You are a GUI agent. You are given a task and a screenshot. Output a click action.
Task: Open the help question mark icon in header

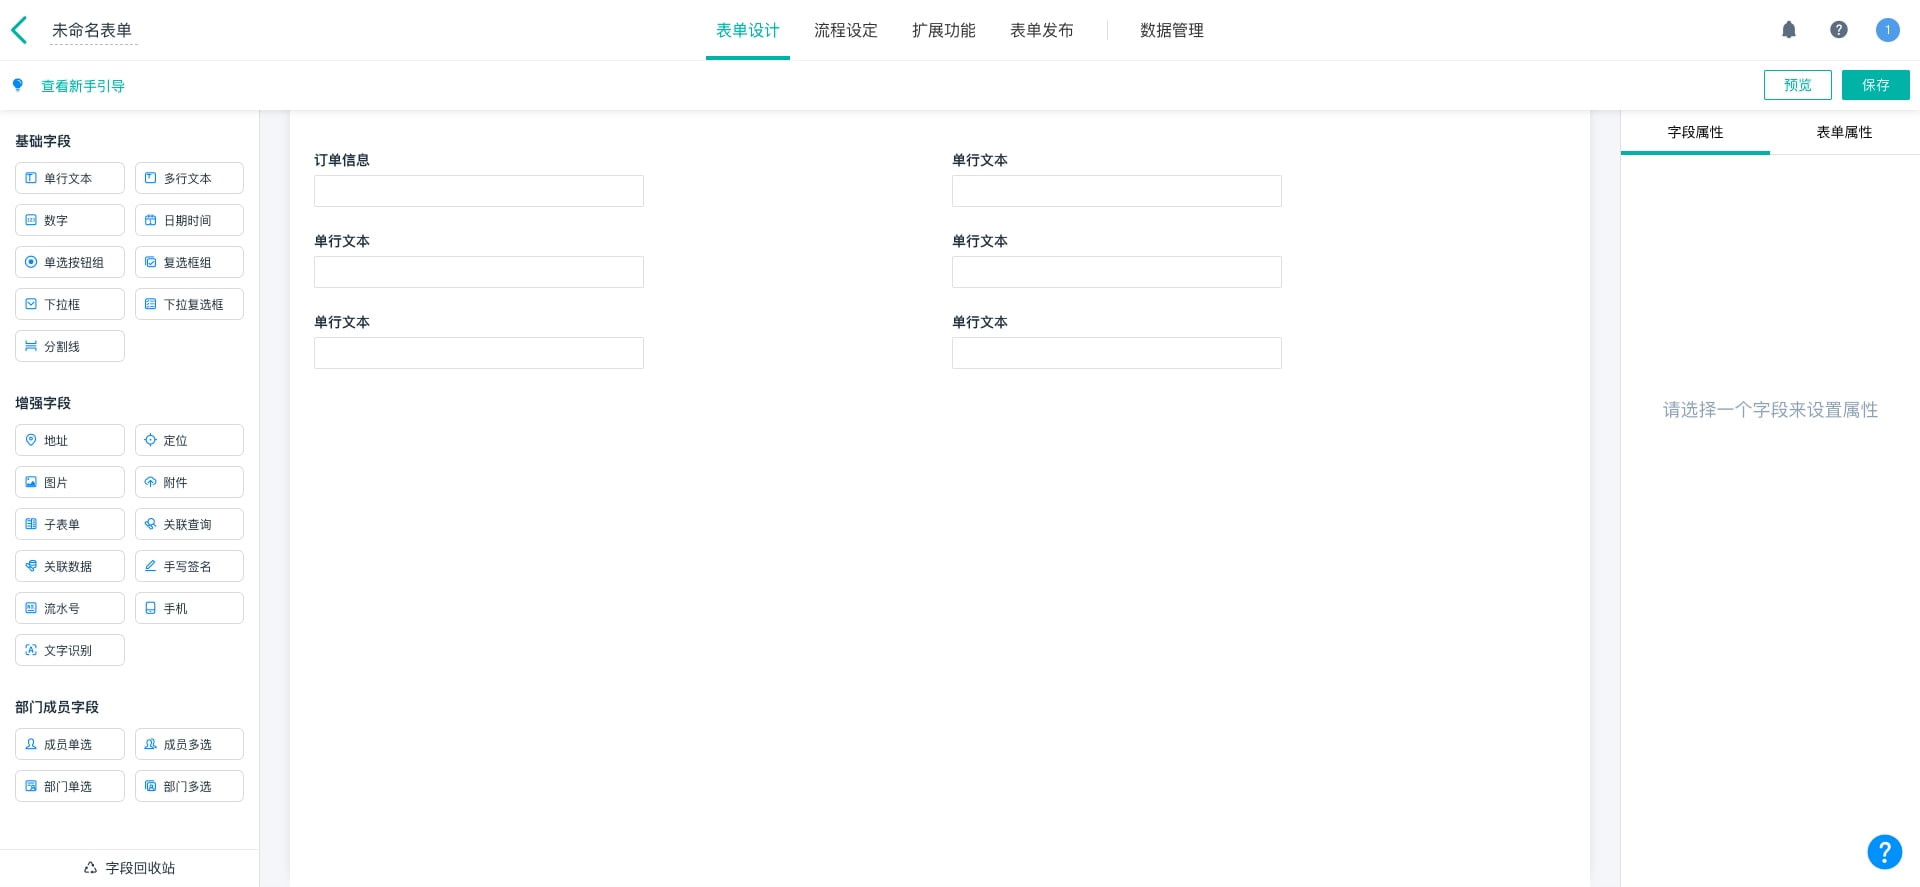1839,30
